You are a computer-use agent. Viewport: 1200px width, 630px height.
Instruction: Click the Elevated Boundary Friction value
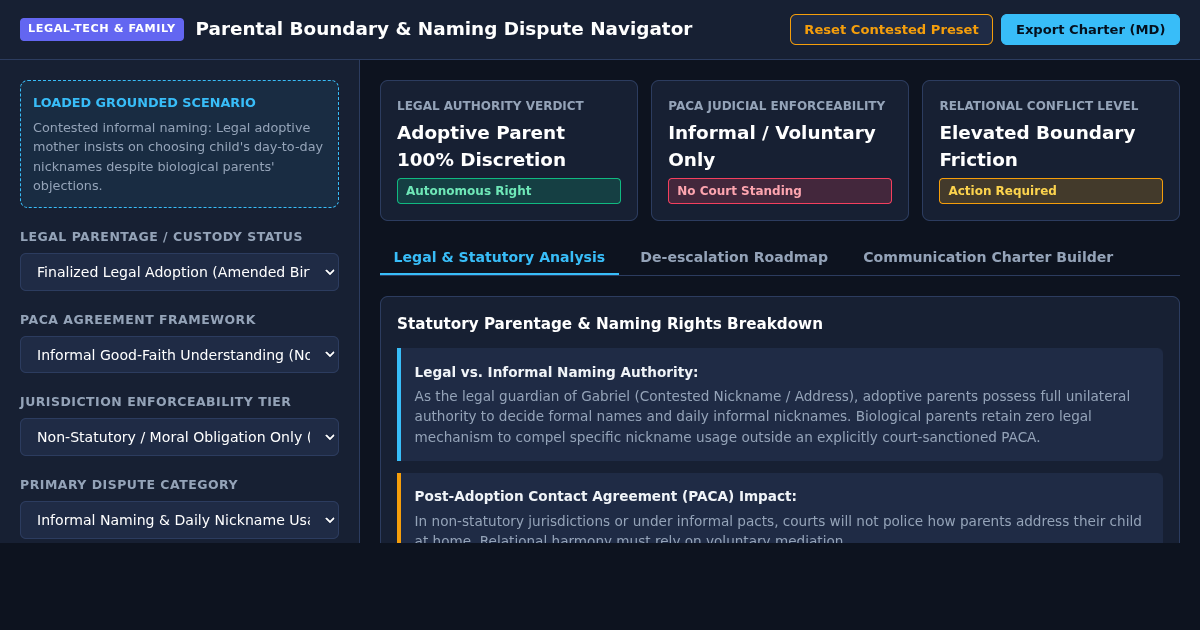[1037, 146]
